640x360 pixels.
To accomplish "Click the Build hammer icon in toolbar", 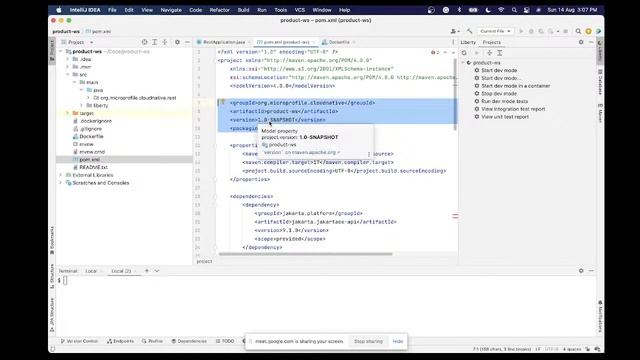I will coord(470,31).
